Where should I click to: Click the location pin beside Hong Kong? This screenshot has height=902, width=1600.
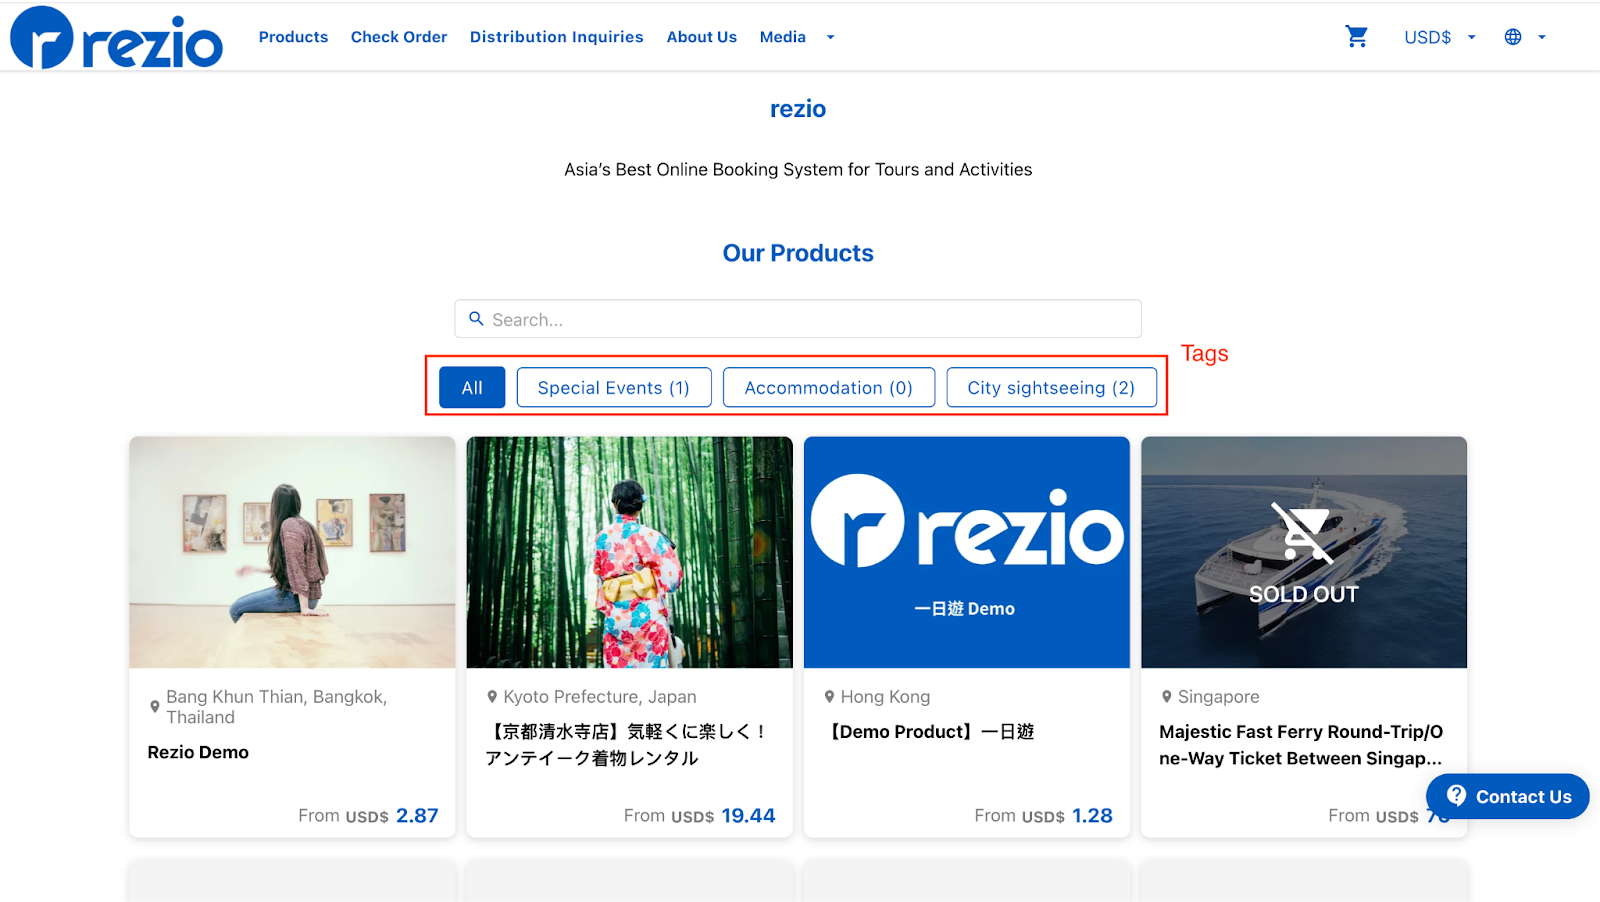click(x=829, y=697)
